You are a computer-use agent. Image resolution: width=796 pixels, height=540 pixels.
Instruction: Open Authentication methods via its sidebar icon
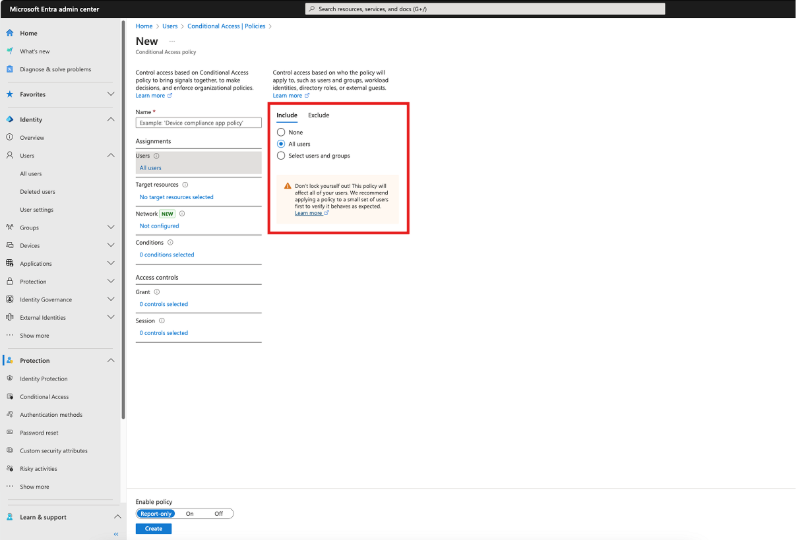tap(10, 414)
